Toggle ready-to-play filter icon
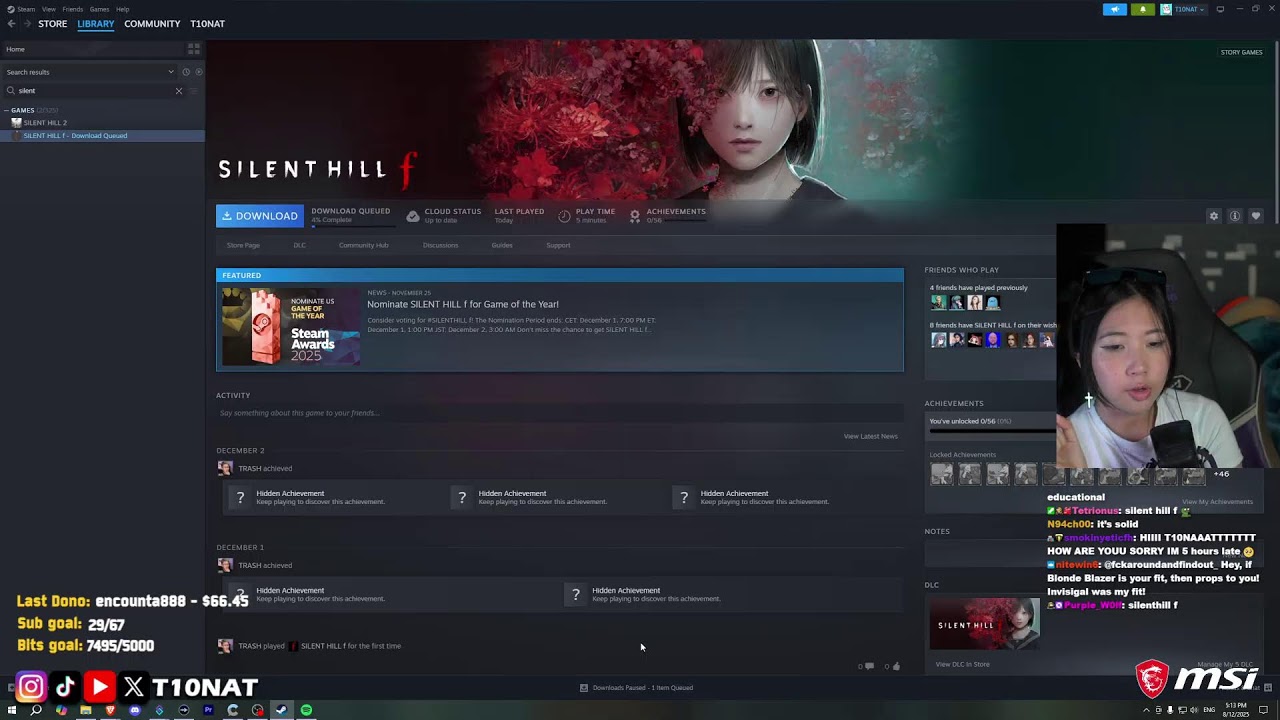 tap(198, 72)
